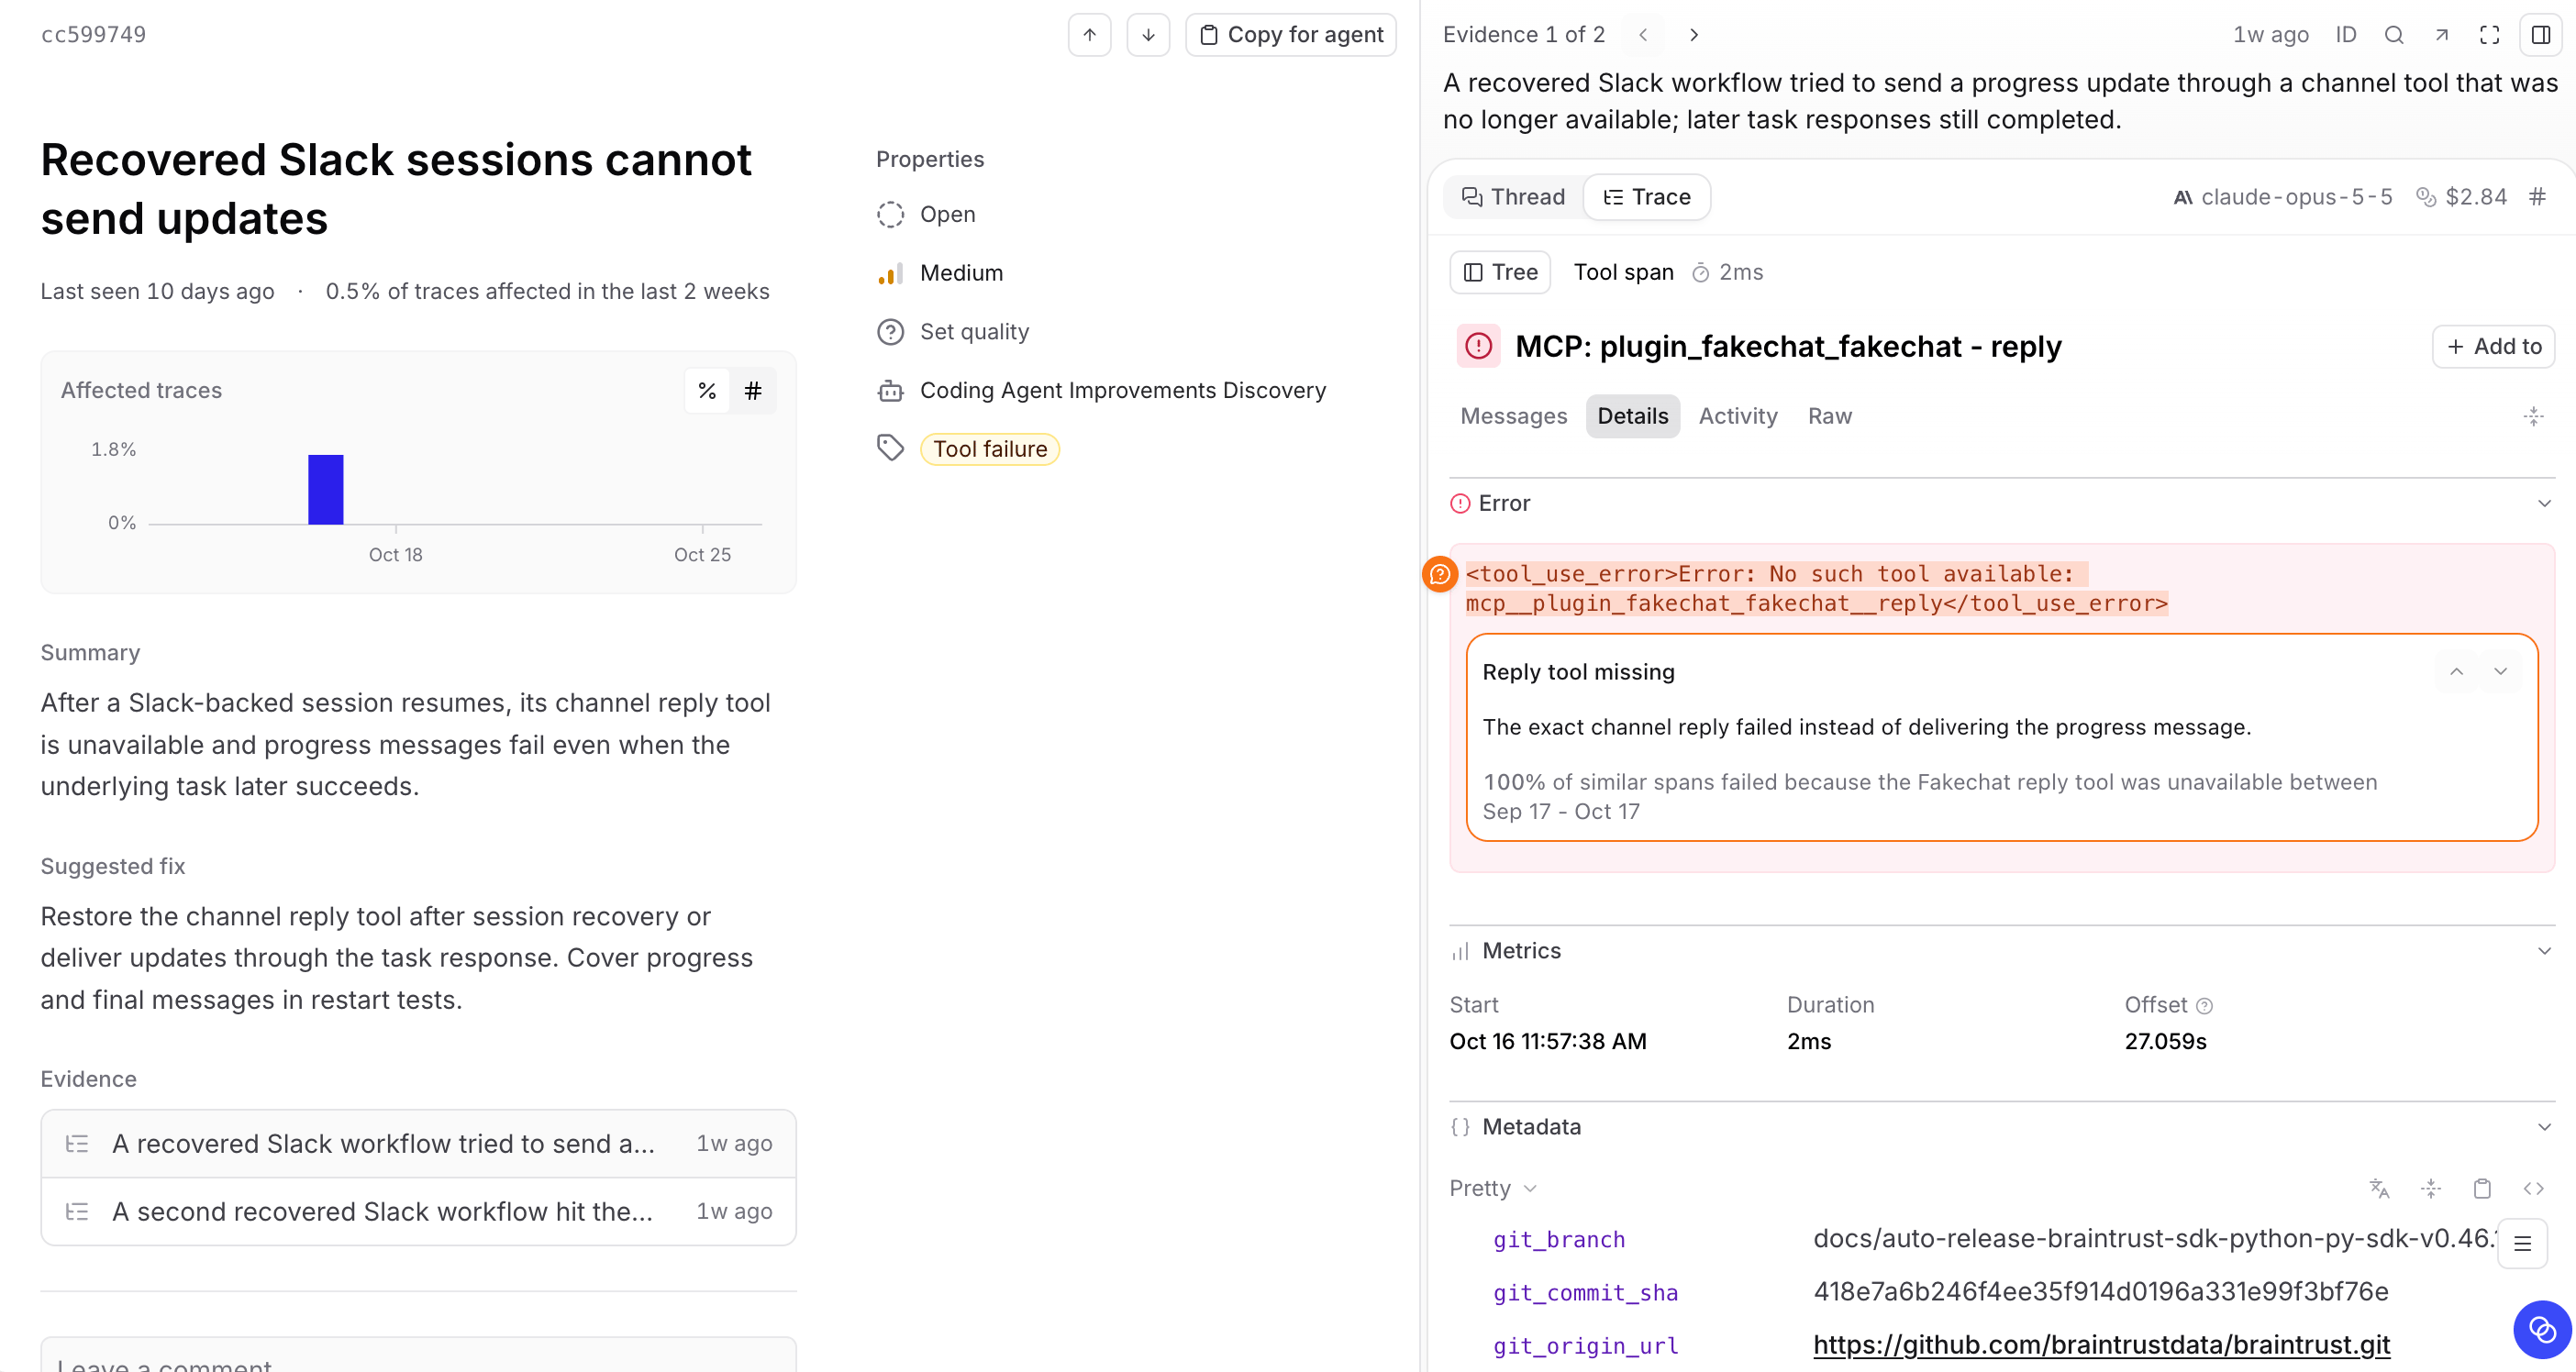
Task: Switch to the Trace view
Action: click(1647, 197)
